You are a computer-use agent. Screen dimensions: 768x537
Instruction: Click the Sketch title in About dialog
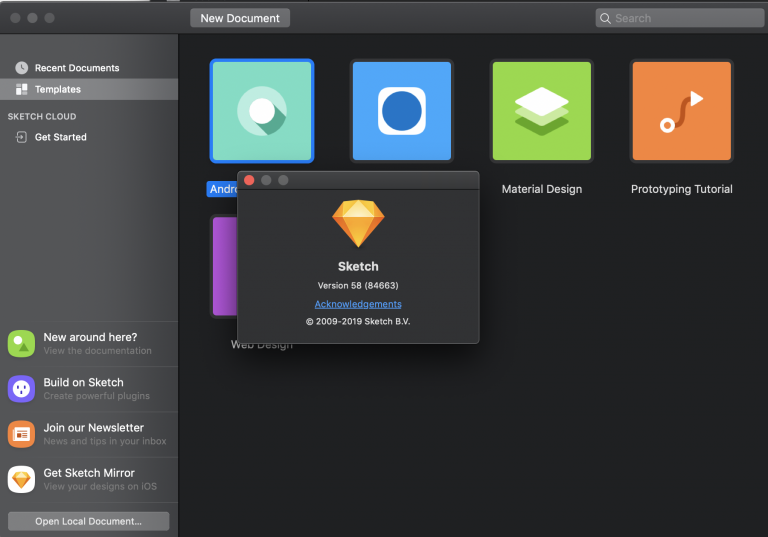(x=358, y=267)
